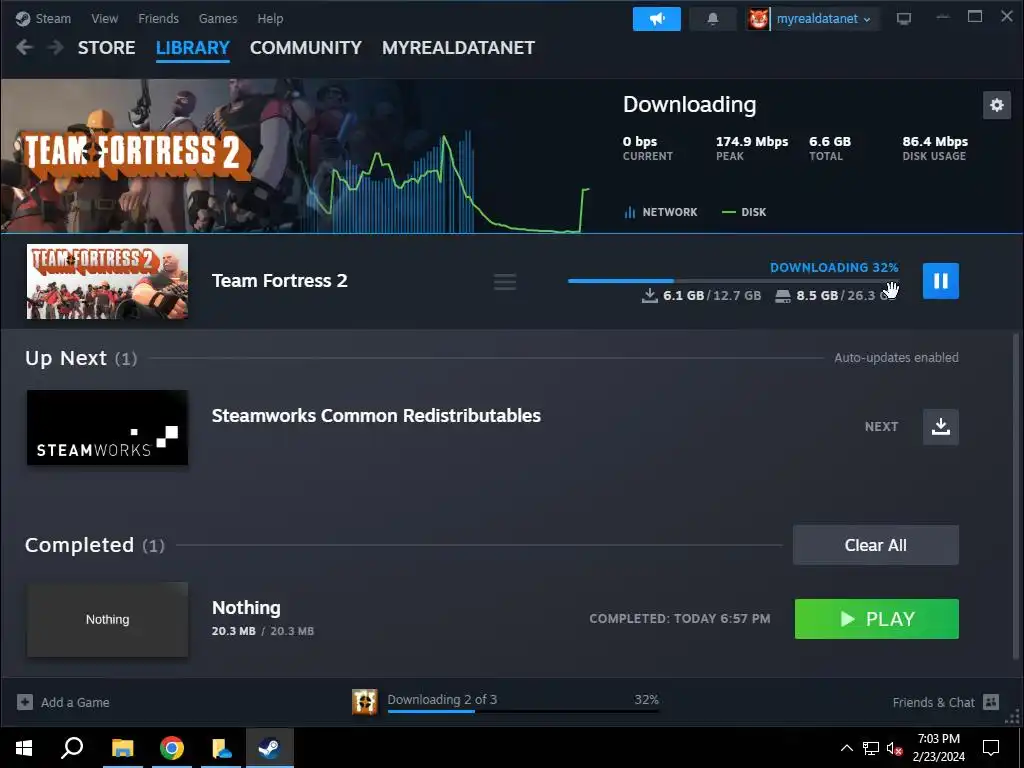Open the View menu
1024x768 pixels.
pos(104,18)
